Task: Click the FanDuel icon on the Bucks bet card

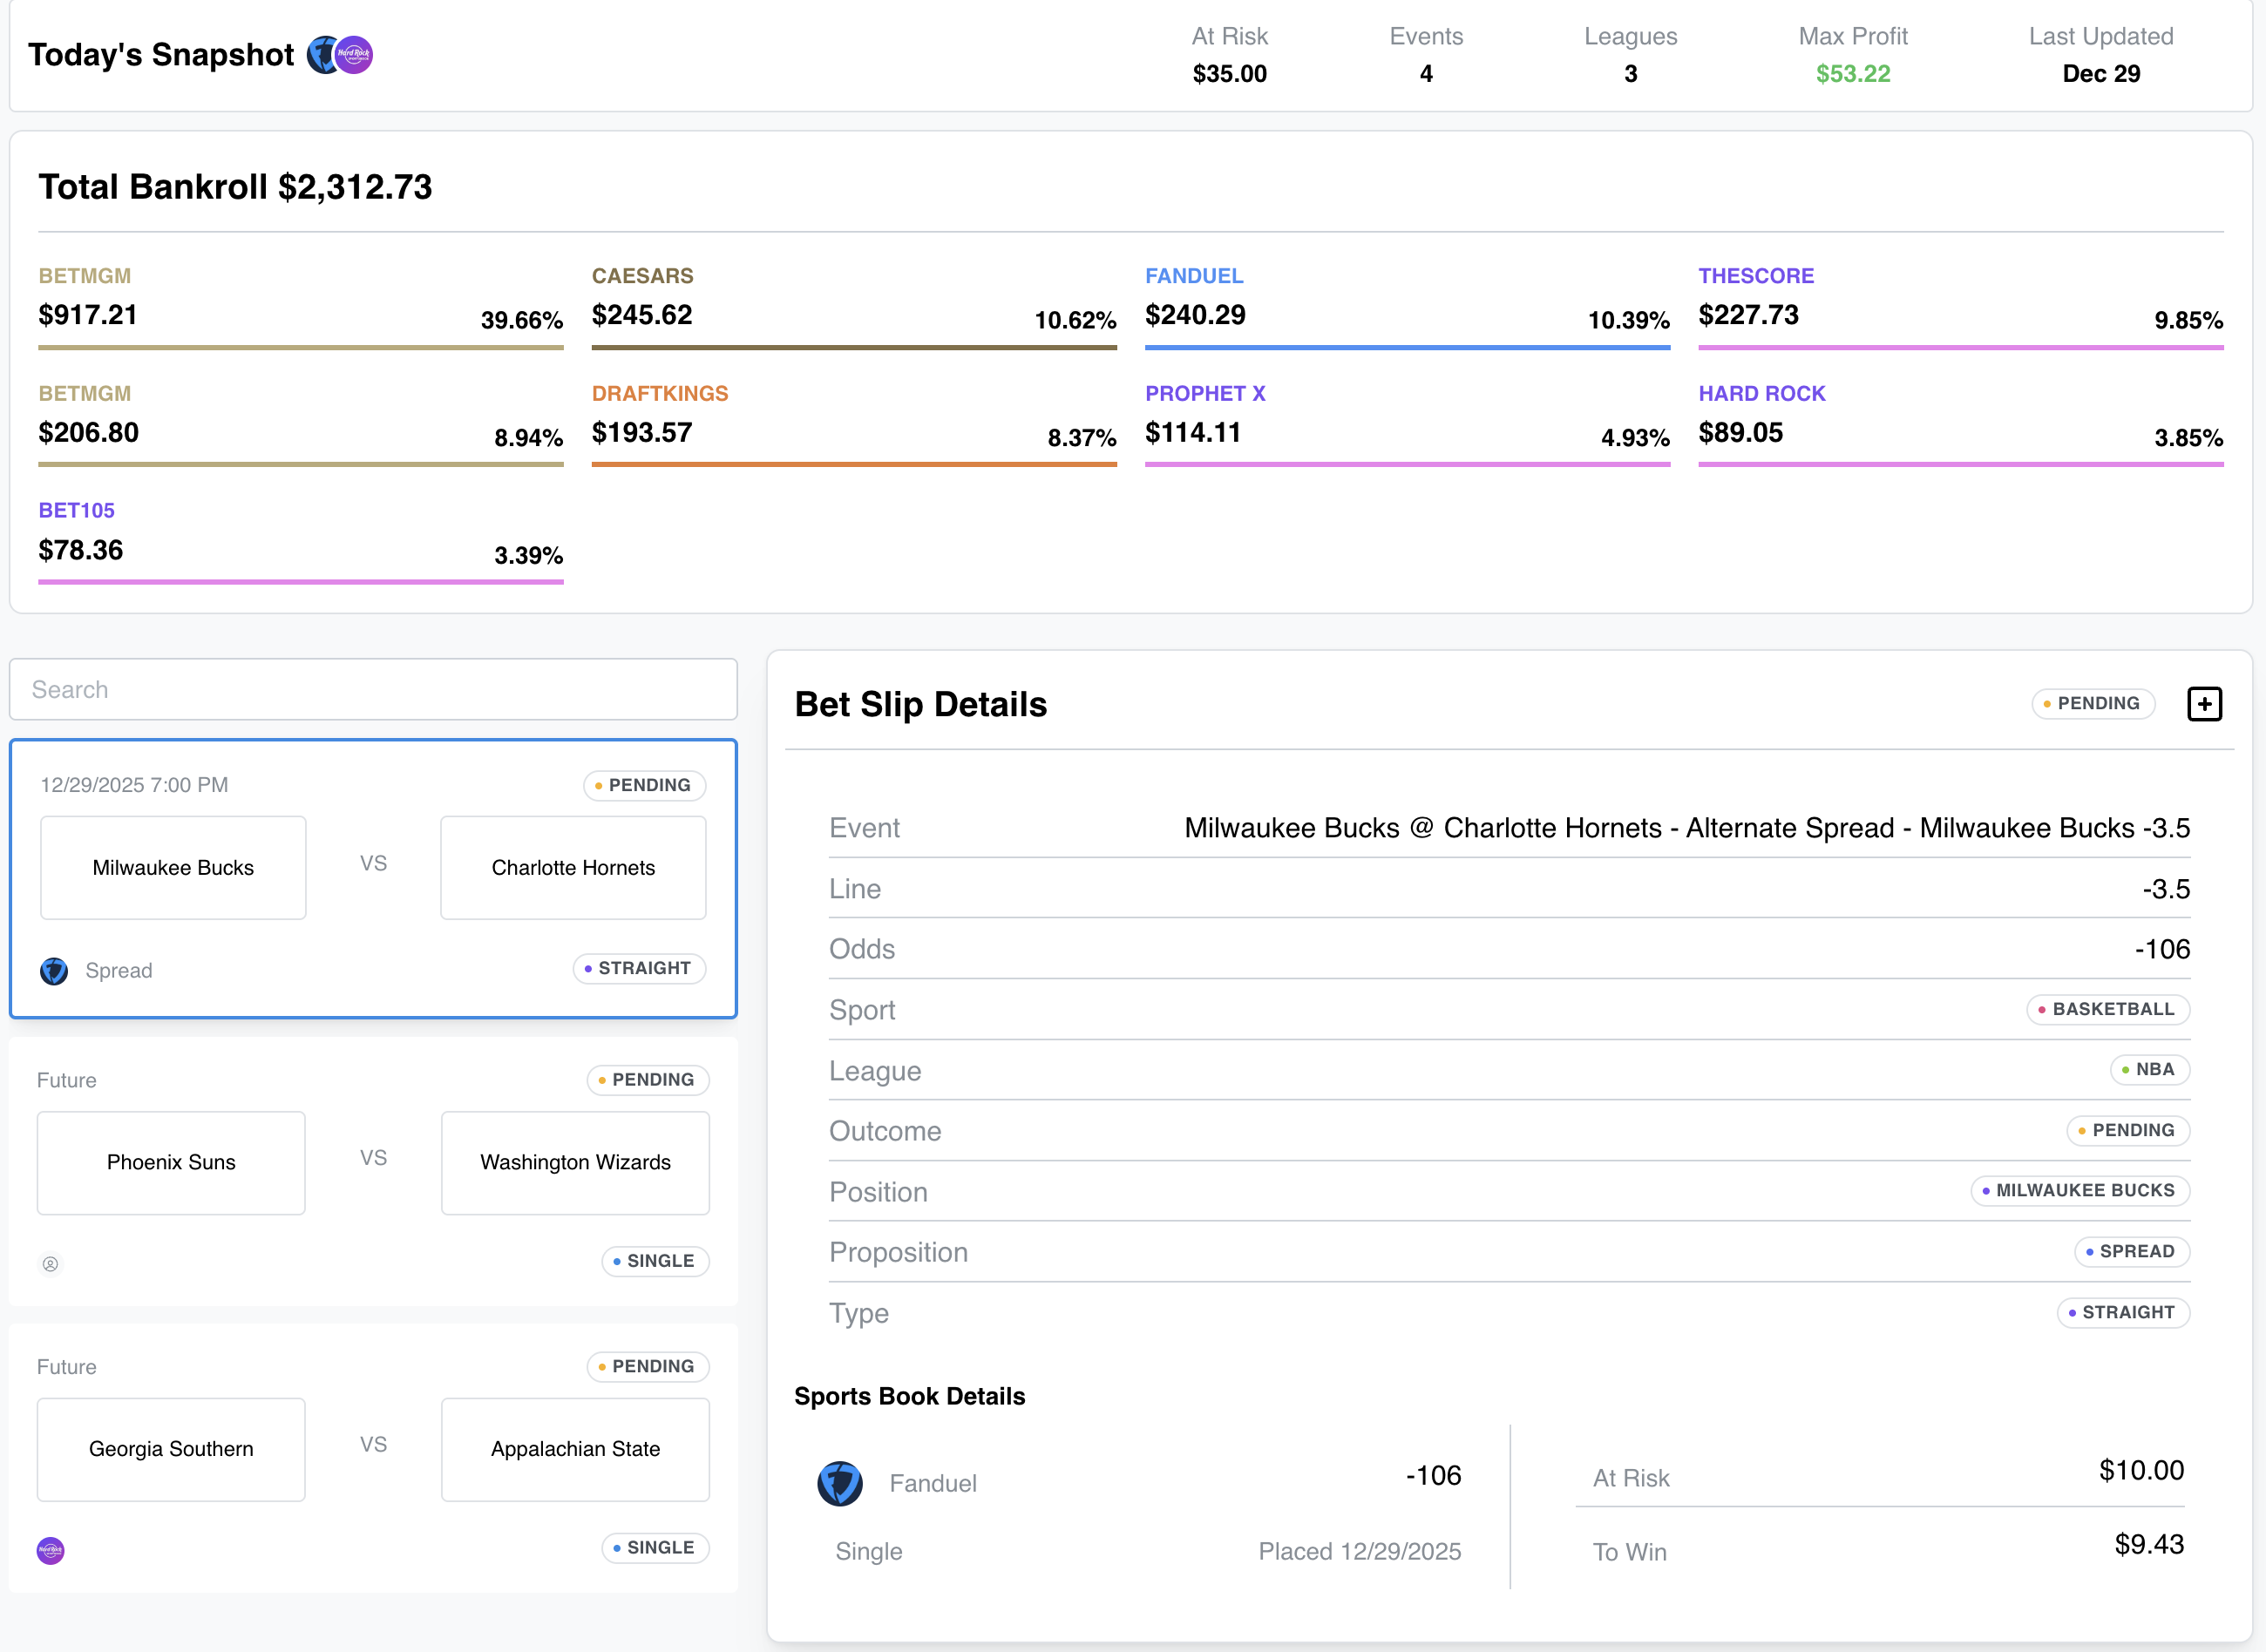Action: pos(54,971)
